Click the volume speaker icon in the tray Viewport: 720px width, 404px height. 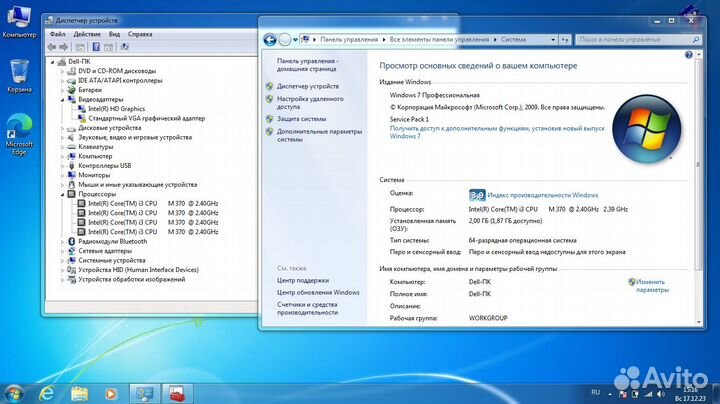click(660, 394)
